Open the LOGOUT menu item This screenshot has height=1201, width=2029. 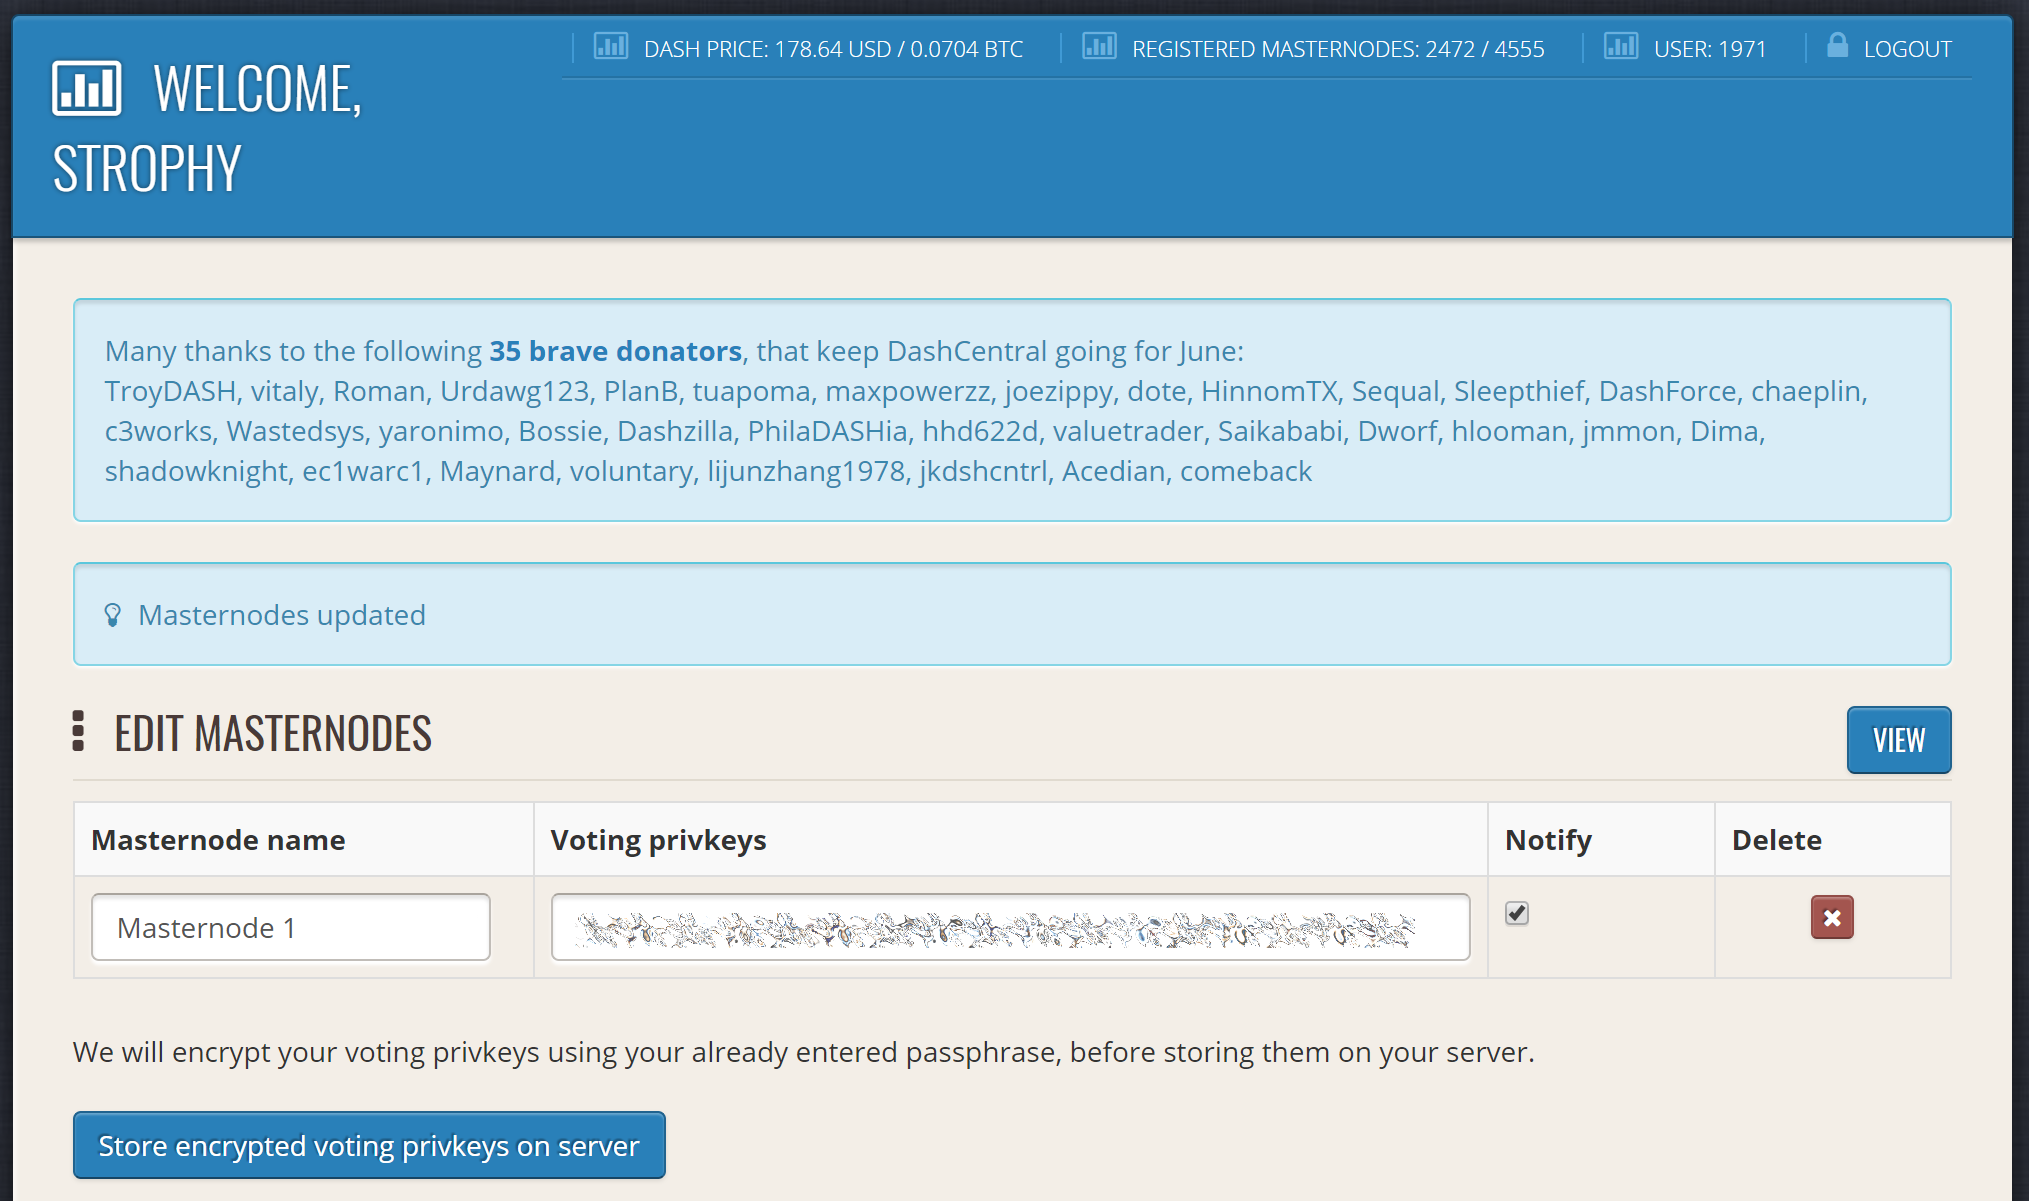[1906, 49]
